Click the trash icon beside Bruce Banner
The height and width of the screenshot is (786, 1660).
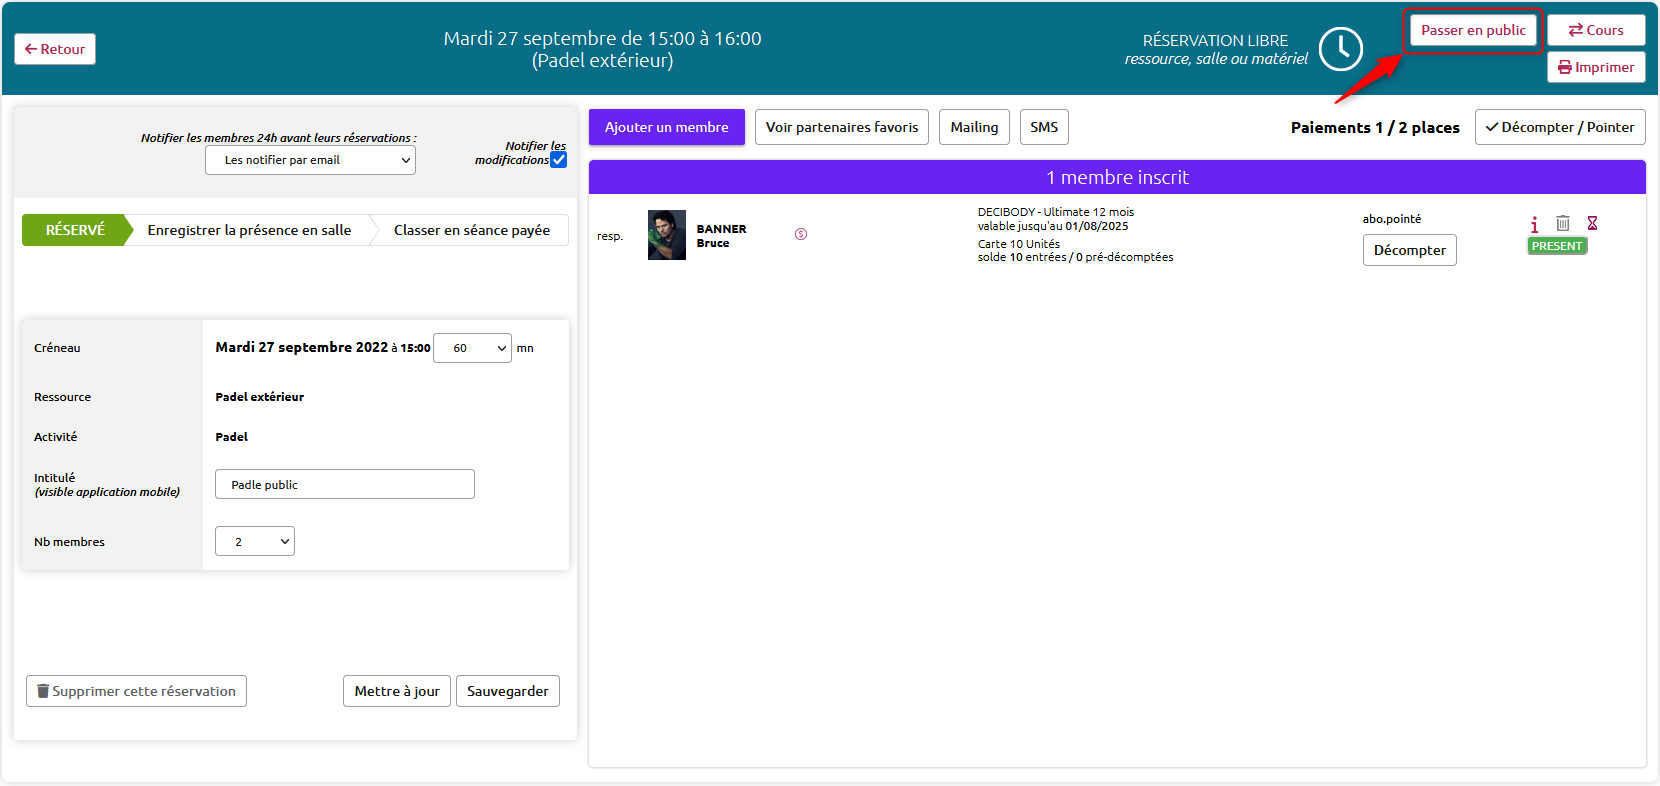click(1563, 223)
